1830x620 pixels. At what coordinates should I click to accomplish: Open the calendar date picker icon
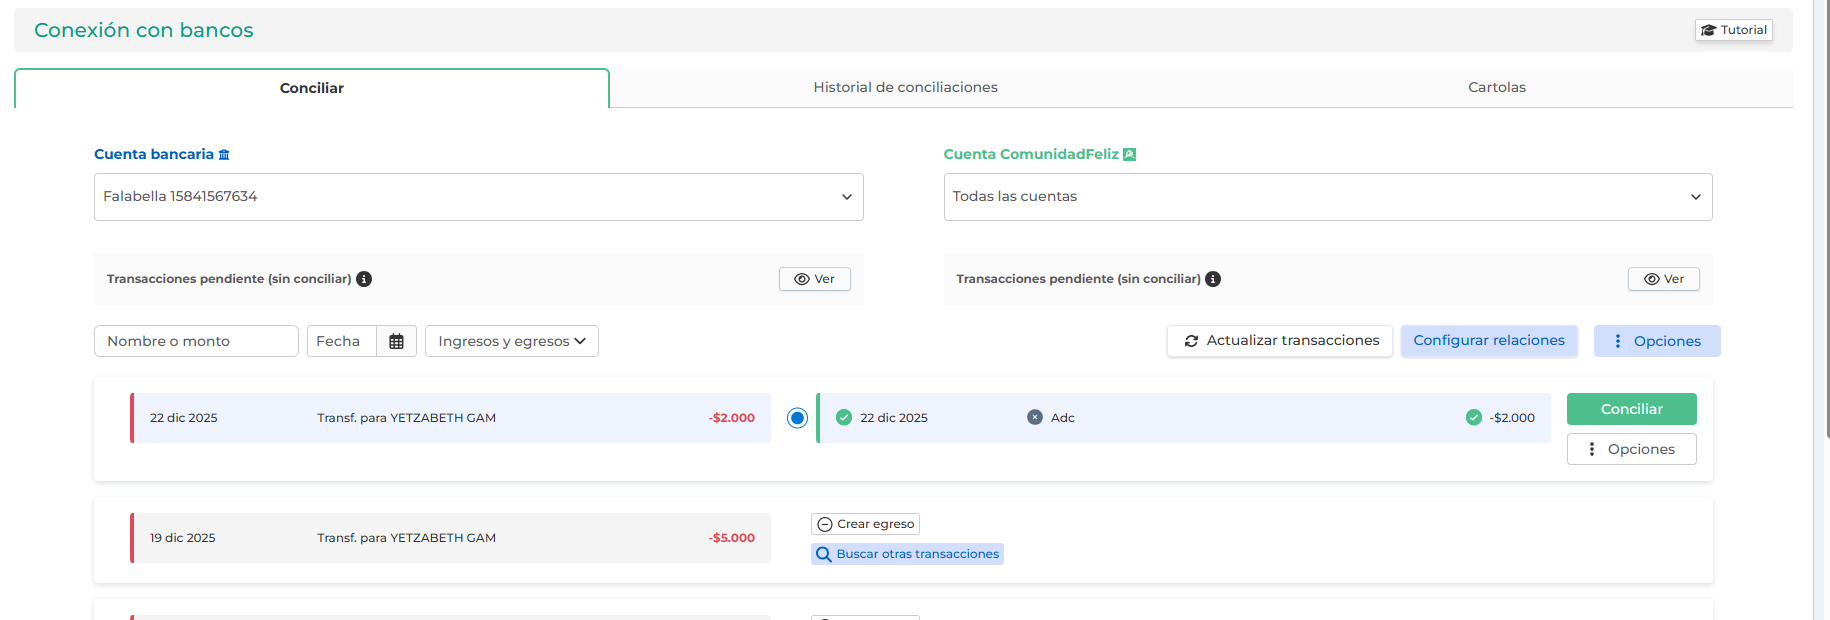396,341
